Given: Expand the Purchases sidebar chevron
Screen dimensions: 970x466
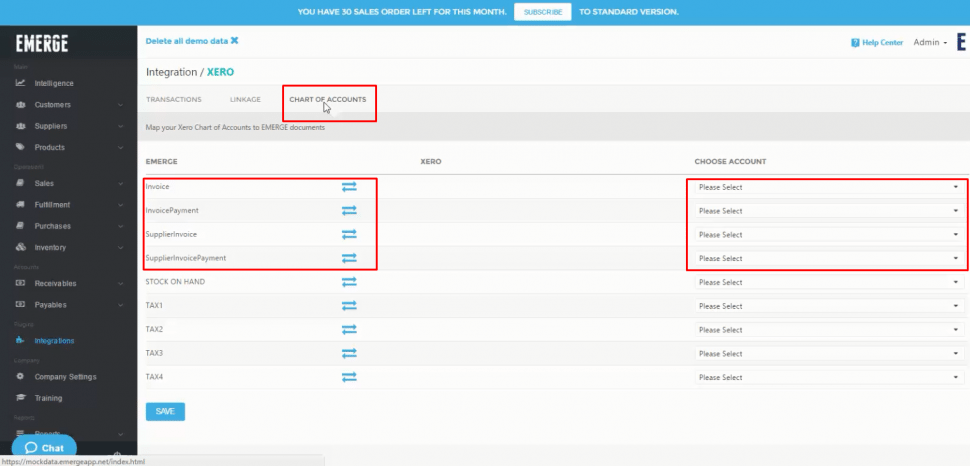Looking at the screenshot, I should [x=121, y=226].
